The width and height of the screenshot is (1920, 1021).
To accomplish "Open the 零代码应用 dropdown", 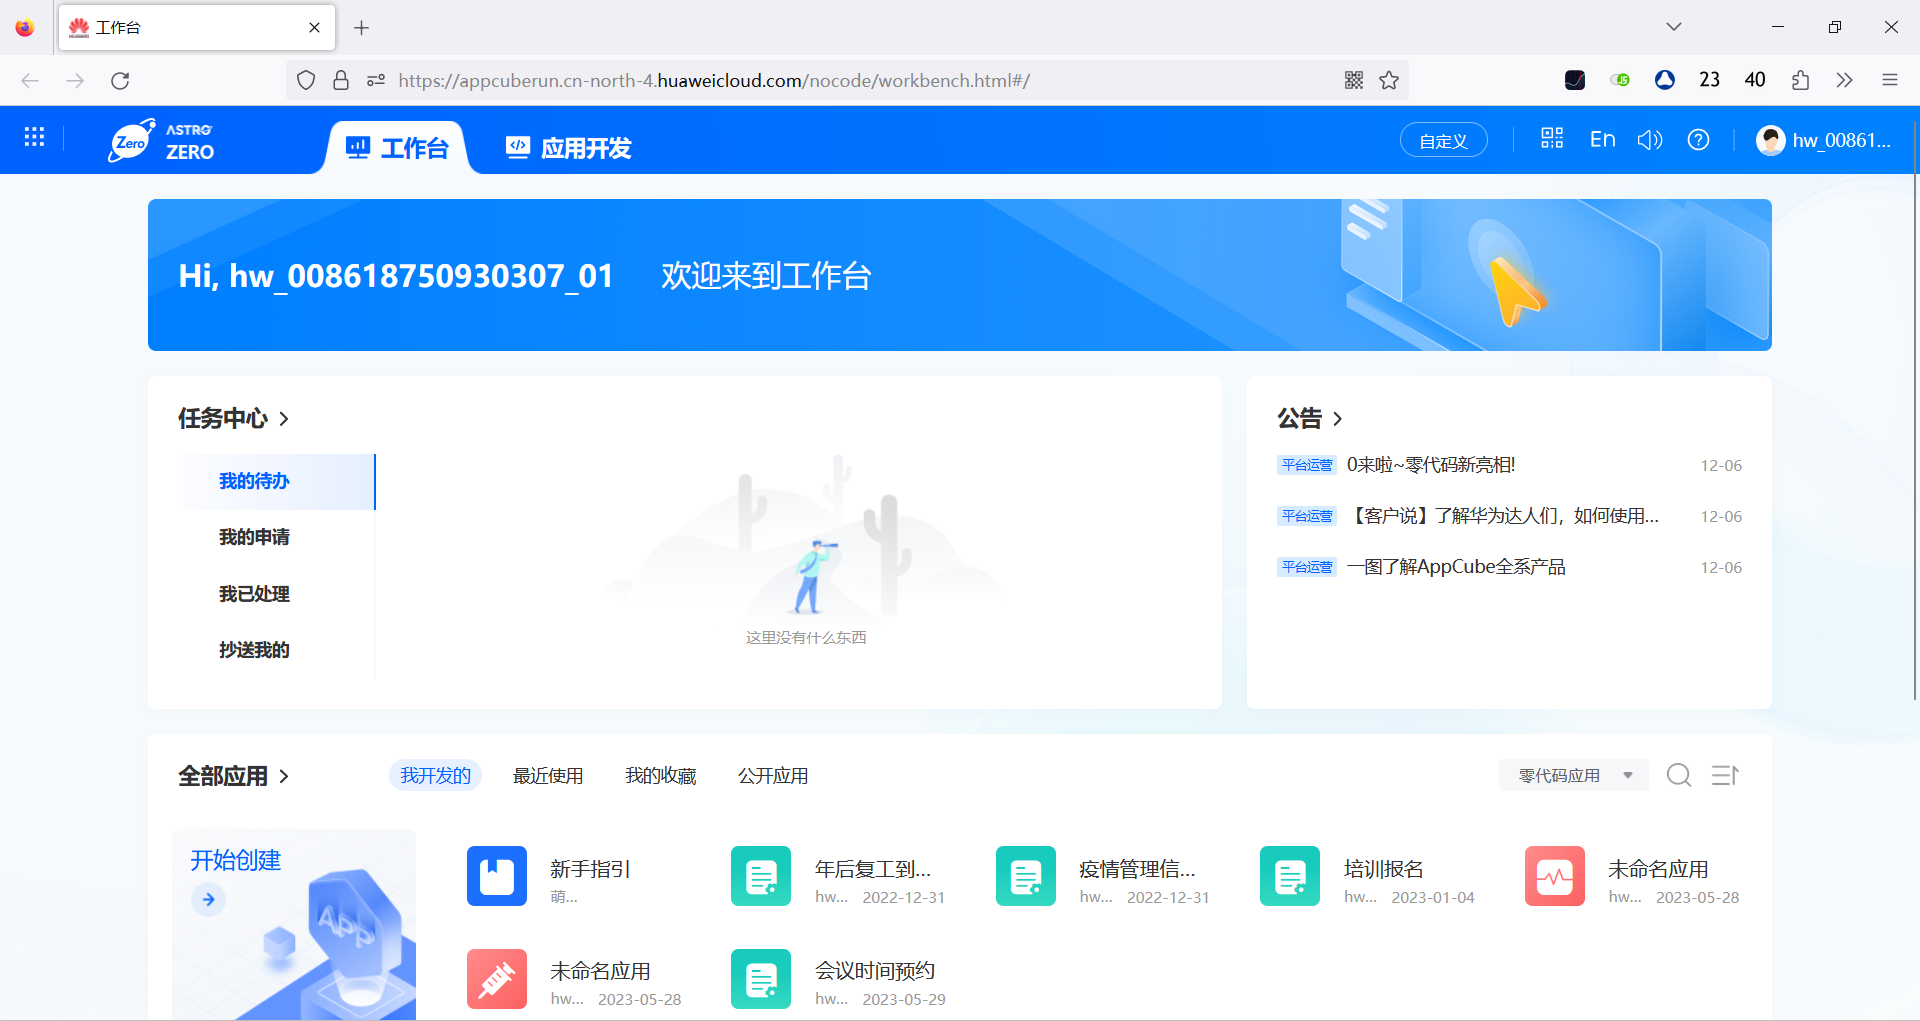I will (x=1572, y=775).
